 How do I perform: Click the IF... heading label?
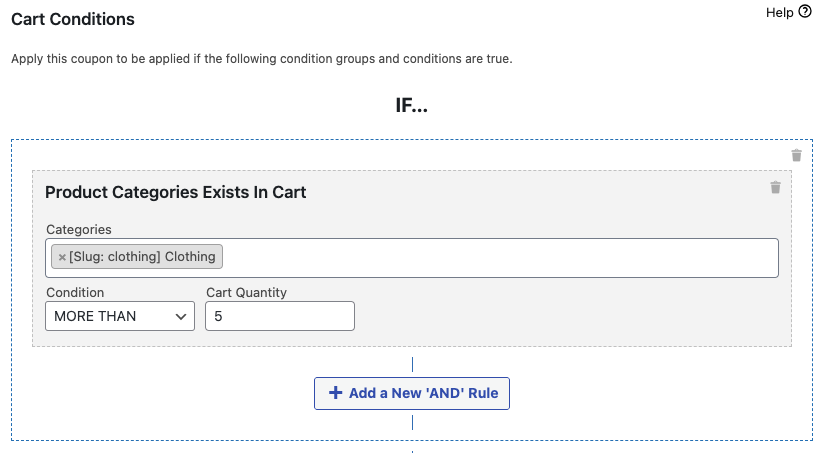click(x=411, y=106)
